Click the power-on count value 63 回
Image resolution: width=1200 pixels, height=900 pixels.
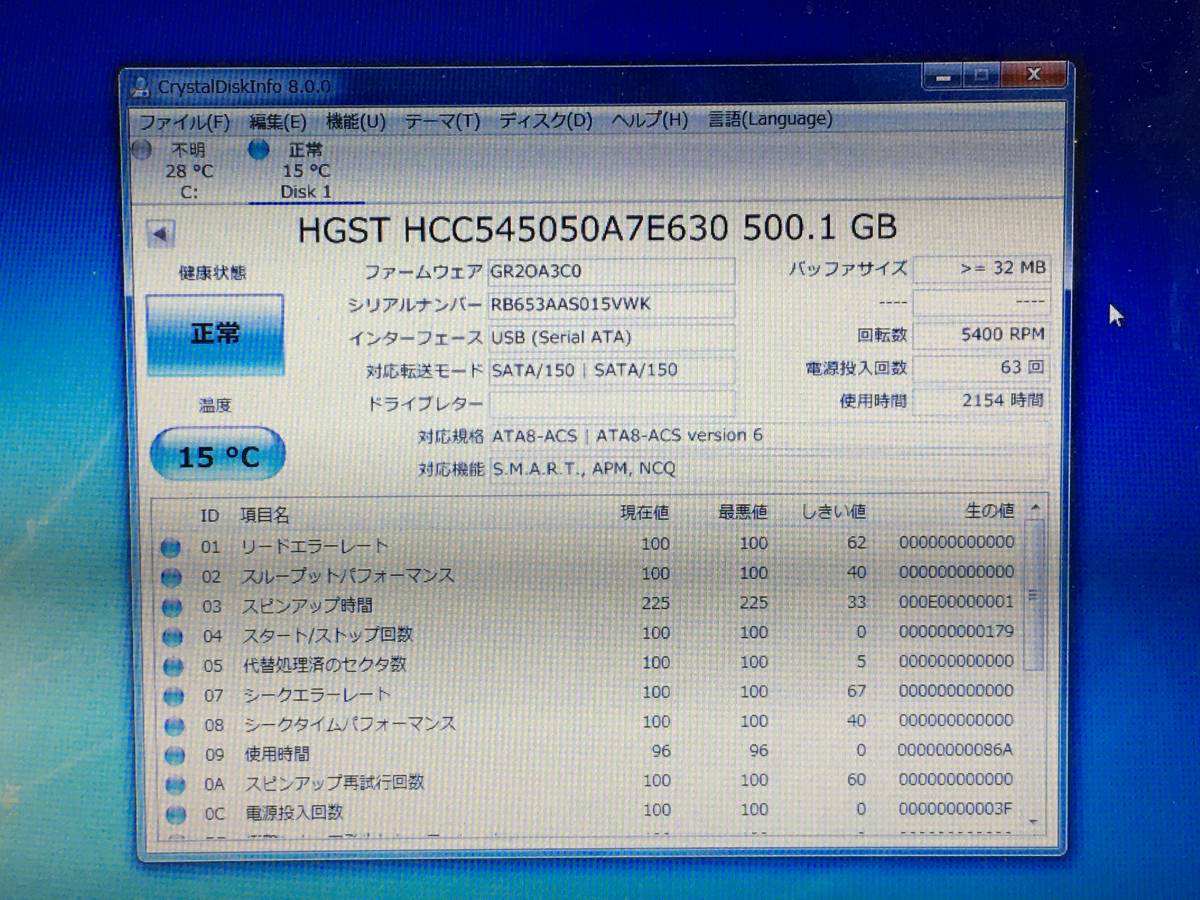[981, 368]
